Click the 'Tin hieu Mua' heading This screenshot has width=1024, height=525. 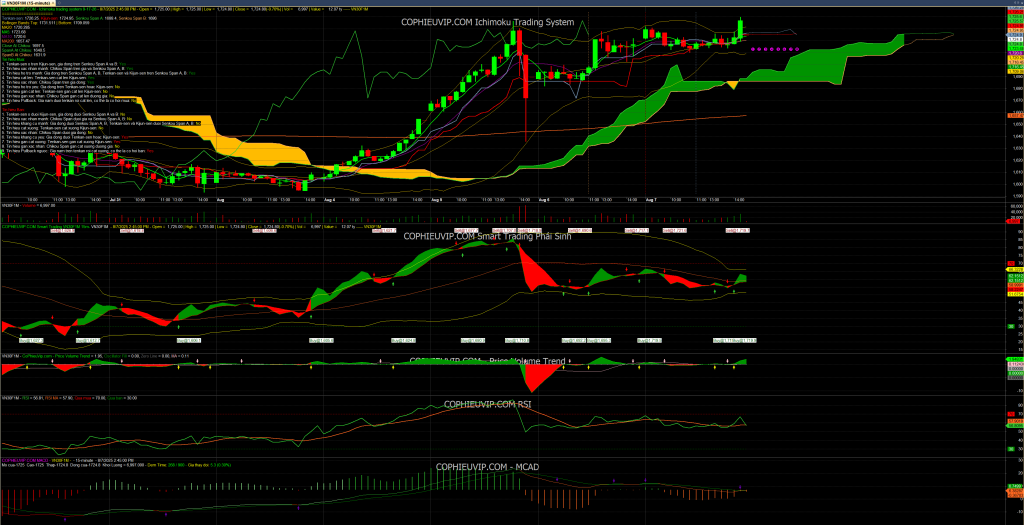click(13, 59)
